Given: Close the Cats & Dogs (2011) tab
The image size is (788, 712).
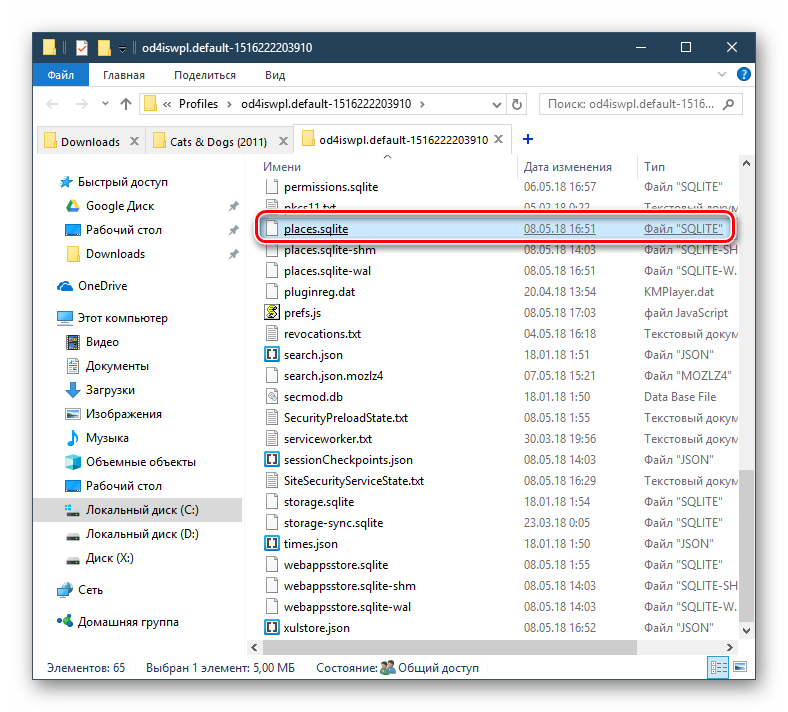Looking at the screenshot, I should [283, 141].
